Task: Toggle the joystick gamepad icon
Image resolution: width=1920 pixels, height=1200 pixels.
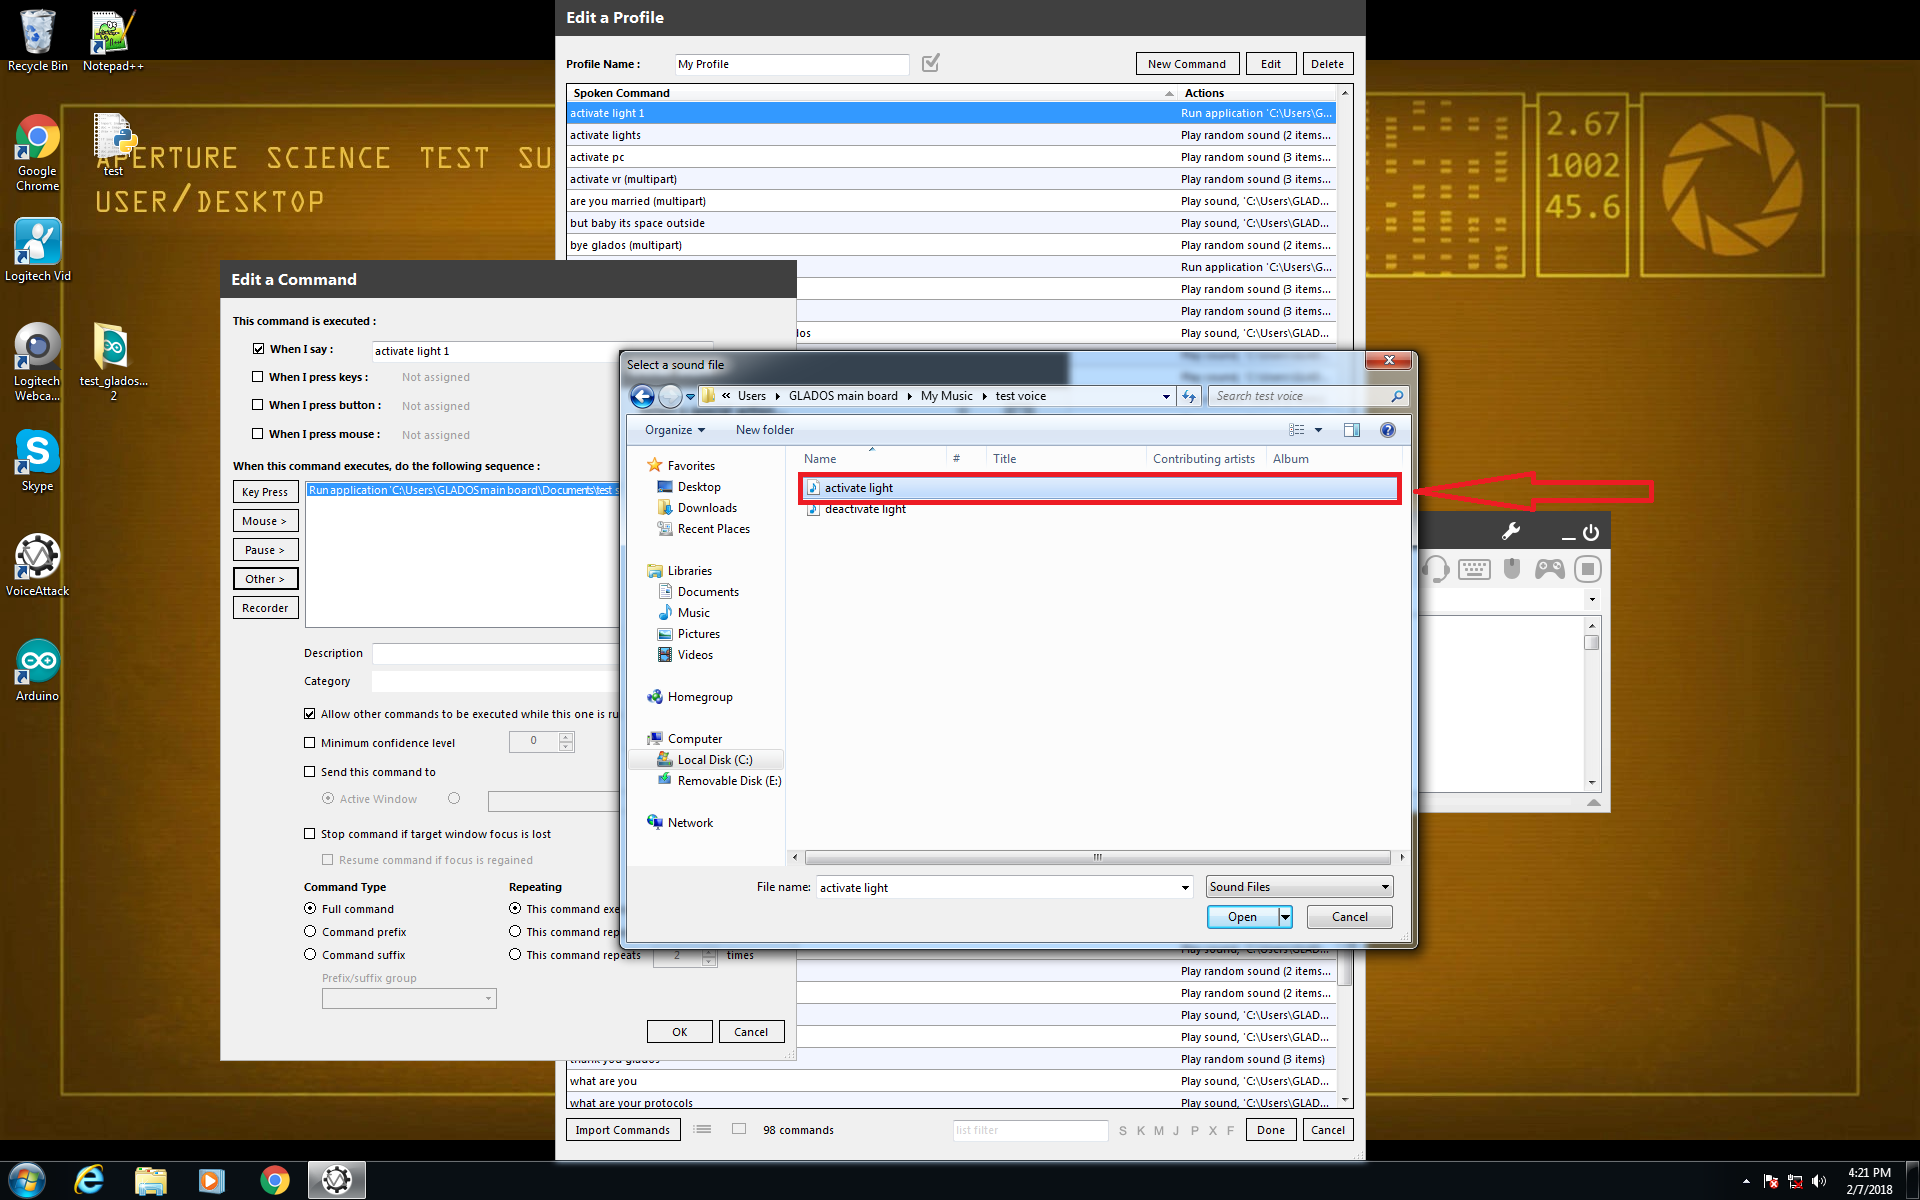Action: tap(1550, 569)
